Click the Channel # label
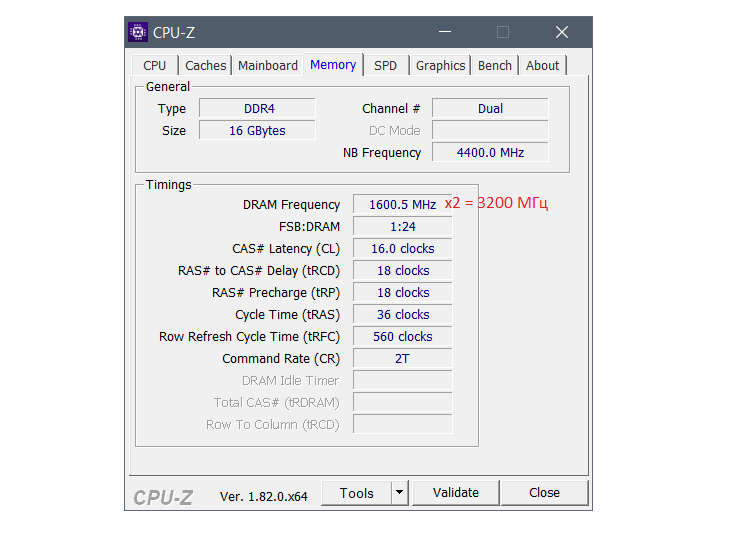735x536 pixels. (391, 108)
